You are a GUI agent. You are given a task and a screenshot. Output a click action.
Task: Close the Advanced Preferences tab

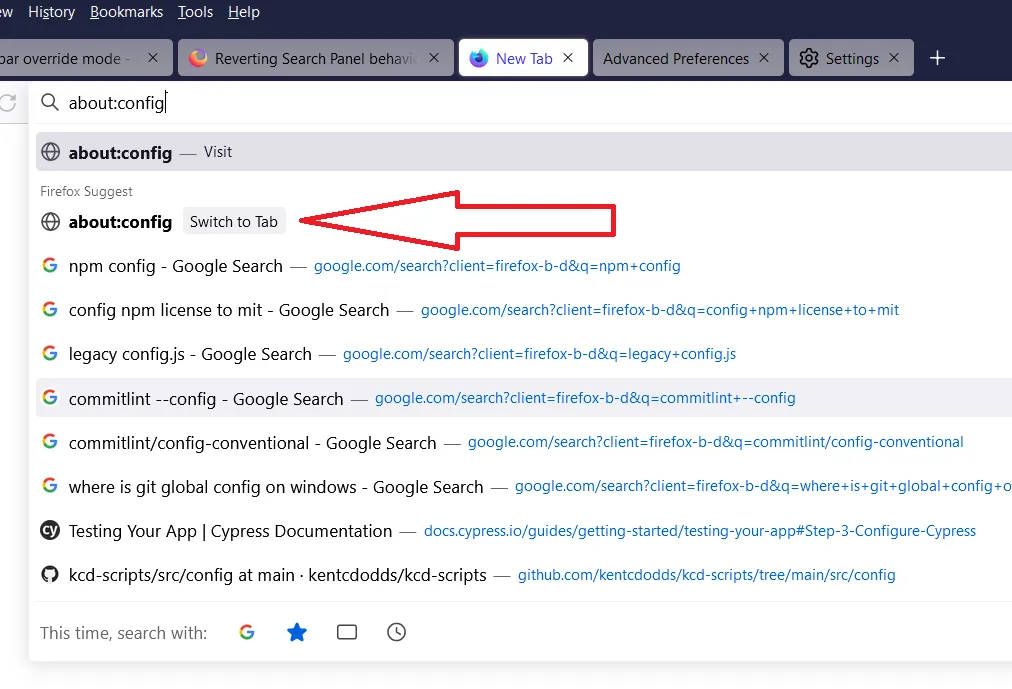pyautogui.click(x=764, y=58)
